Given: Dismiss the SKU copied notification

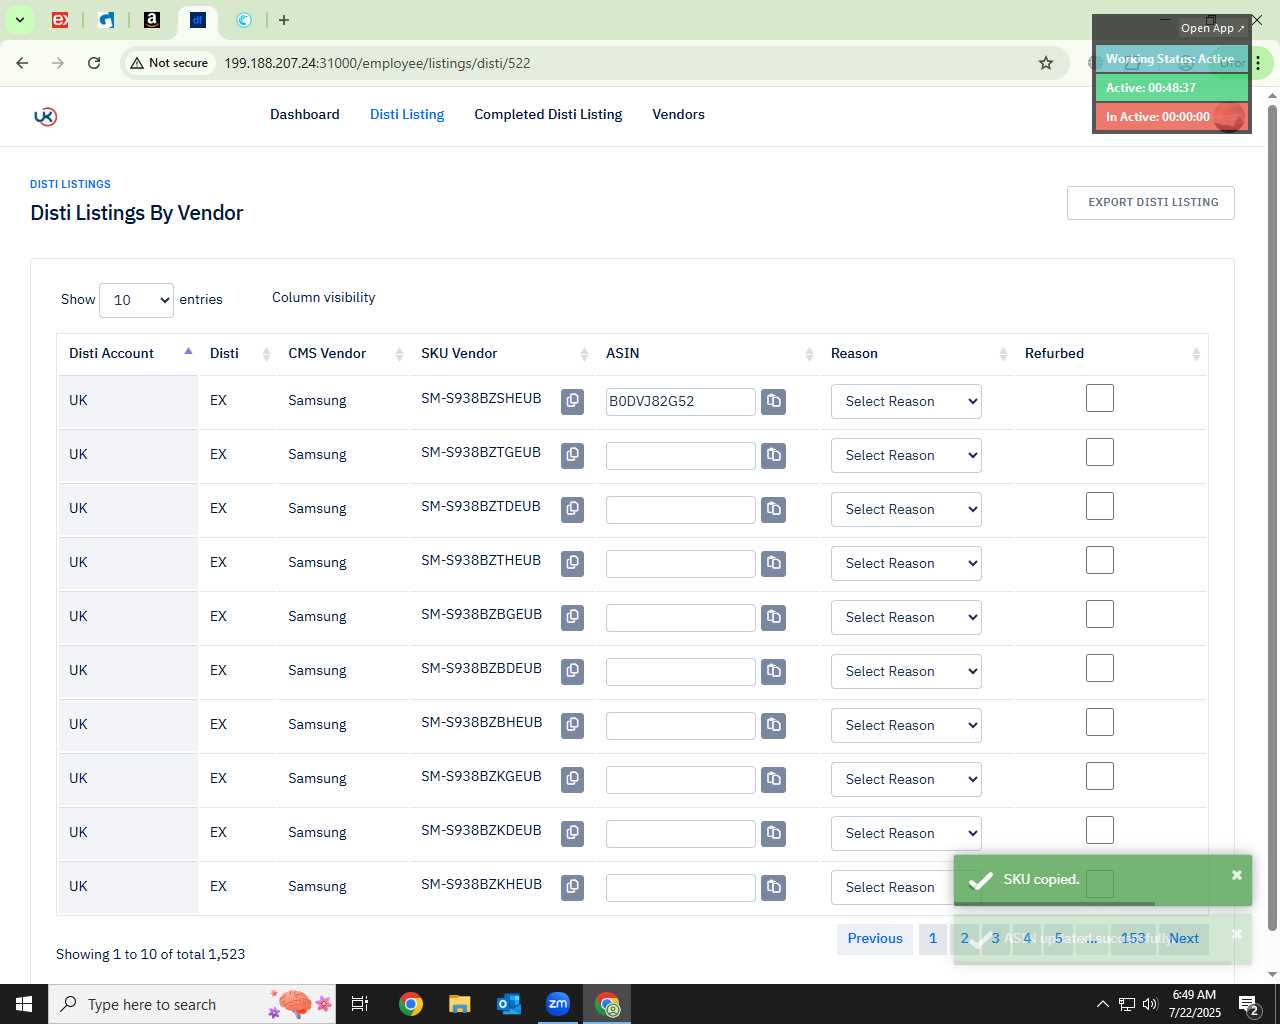Looking at the screenshot, I should [1236, 875].
